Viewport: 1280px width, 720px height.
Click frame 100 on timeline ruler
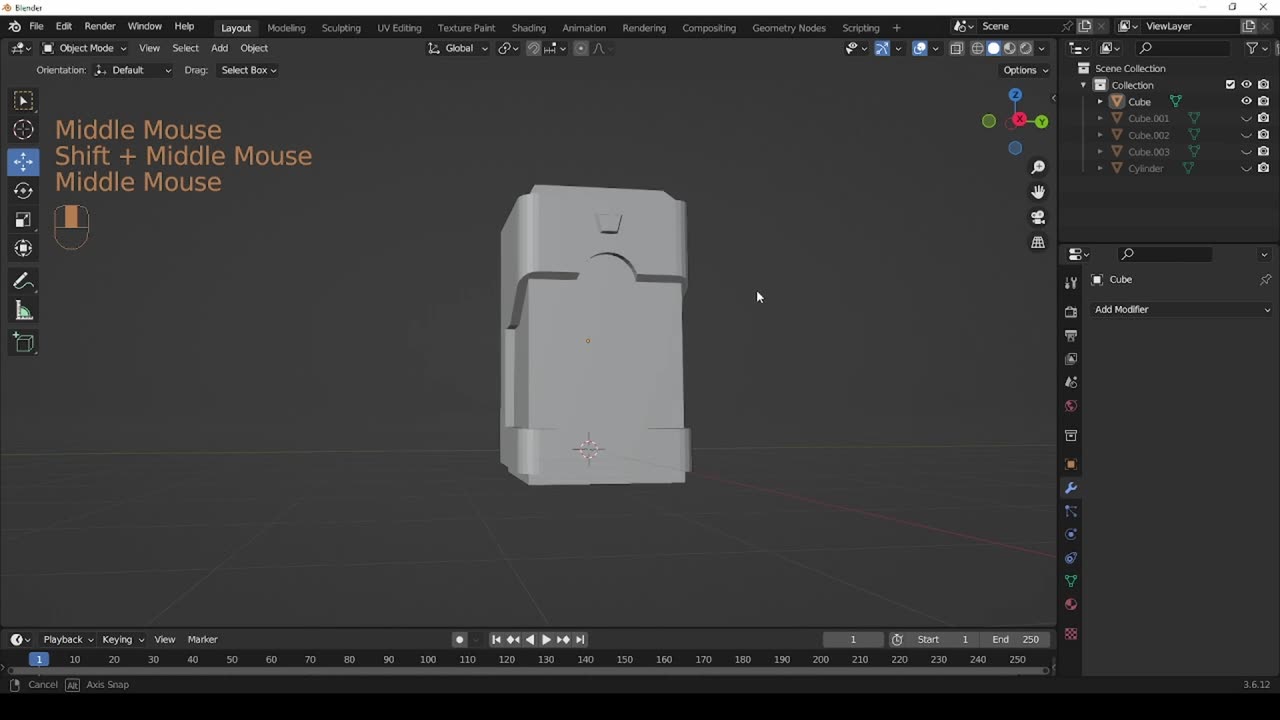(428, 659)
